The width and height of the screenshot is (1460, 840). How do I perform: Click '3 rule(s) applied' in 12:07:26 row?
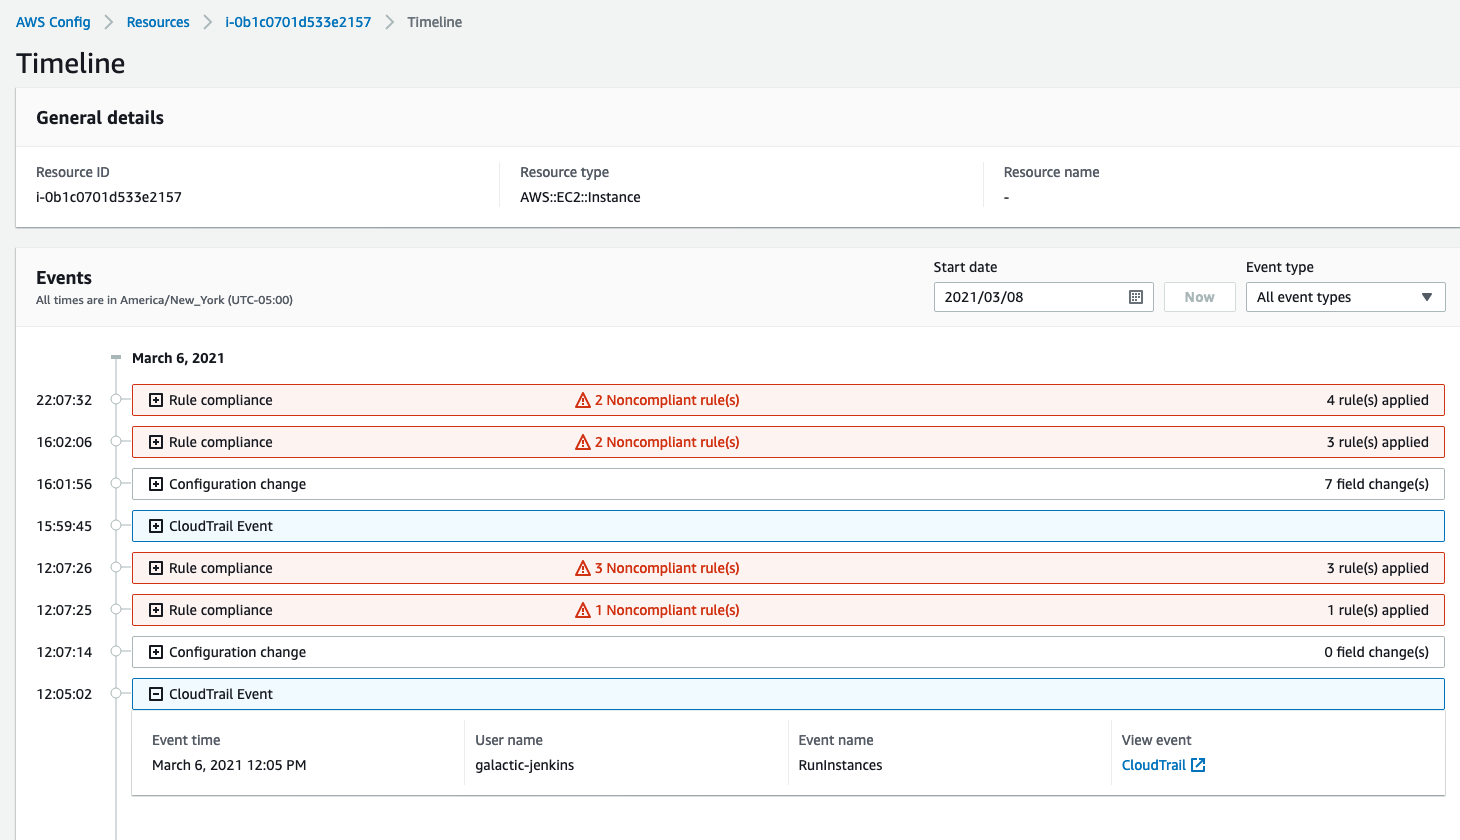tap(1377, 568)
